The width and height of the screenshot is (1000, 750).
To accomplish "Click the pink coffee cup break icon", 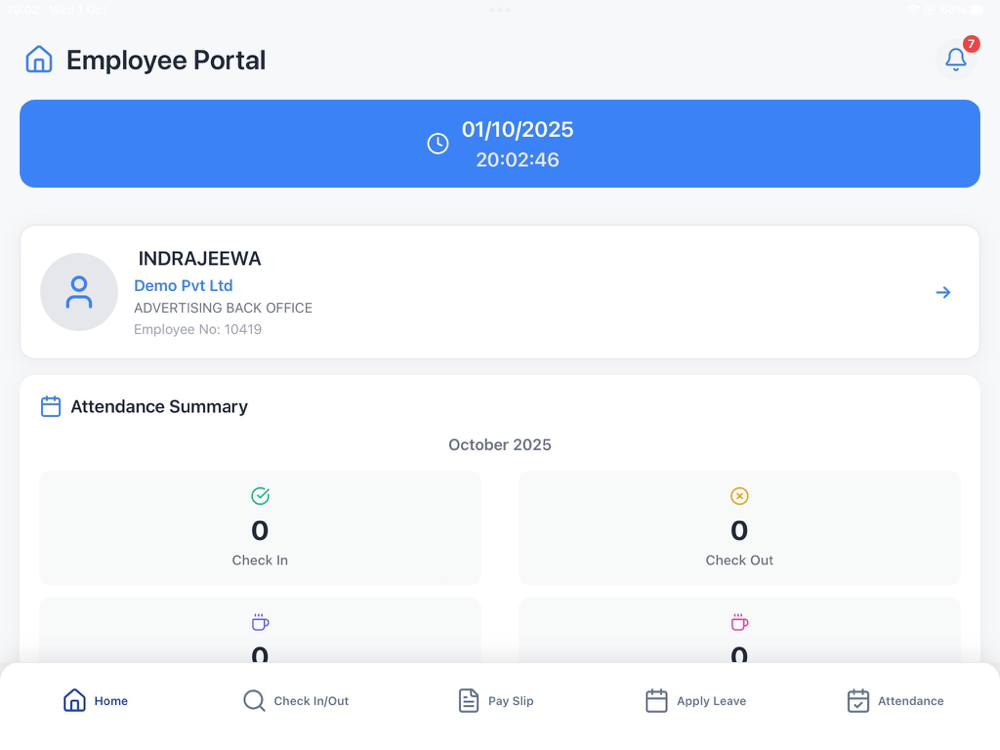I will [x=739, y=623].
